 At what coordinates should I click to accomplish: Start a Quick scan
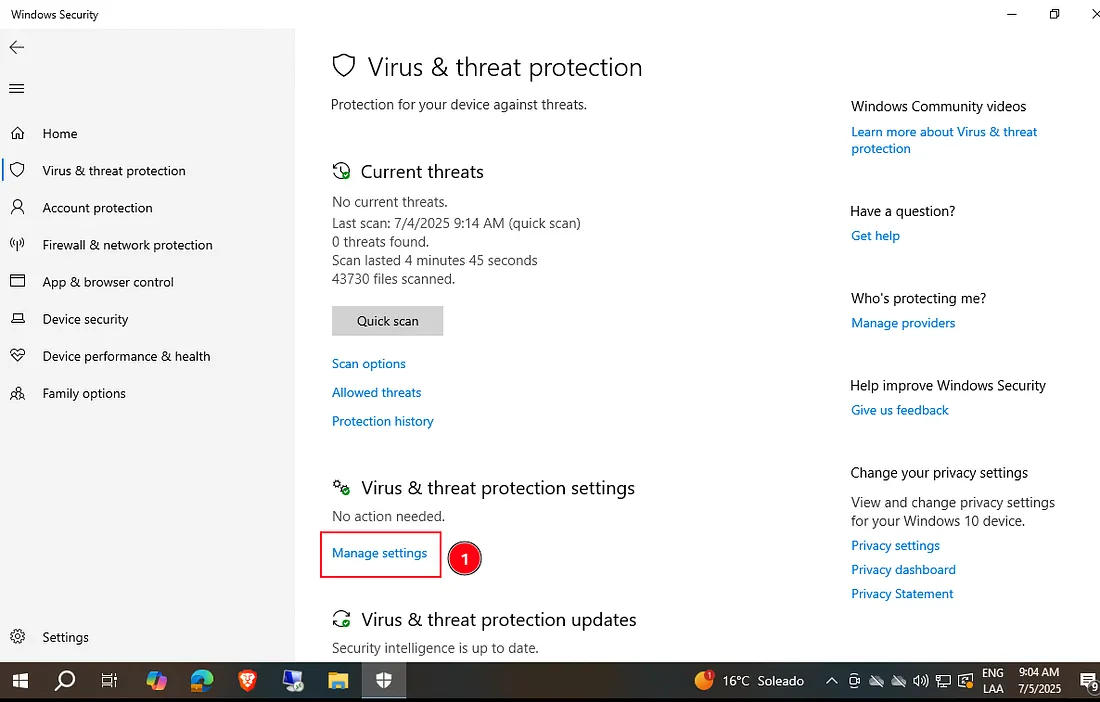[x=387, y=320]
